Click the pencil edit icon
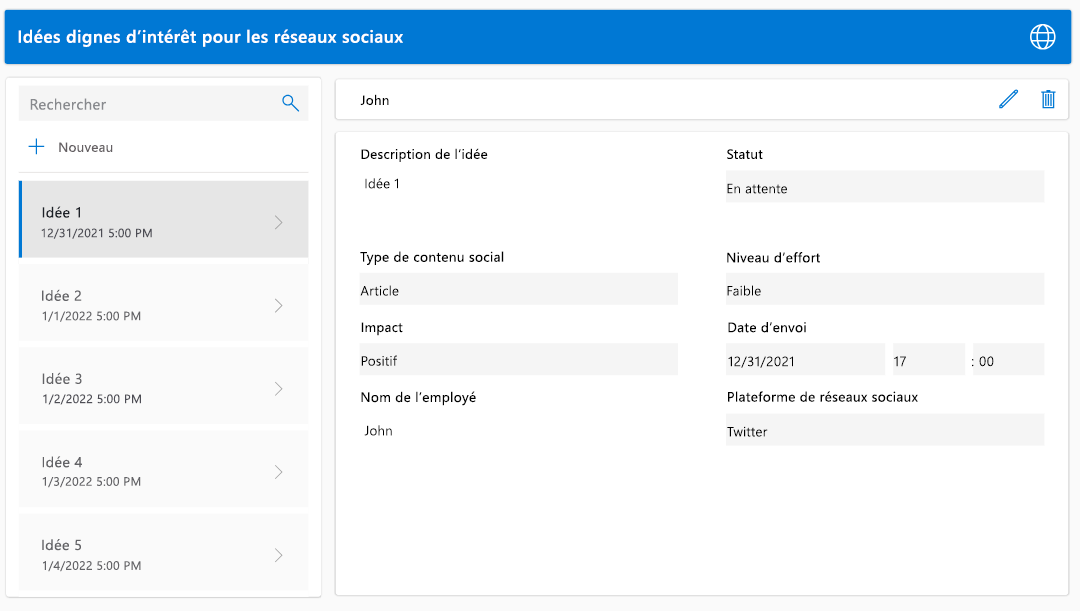Screen dimensions: 1080x611 click(1008, 99)
